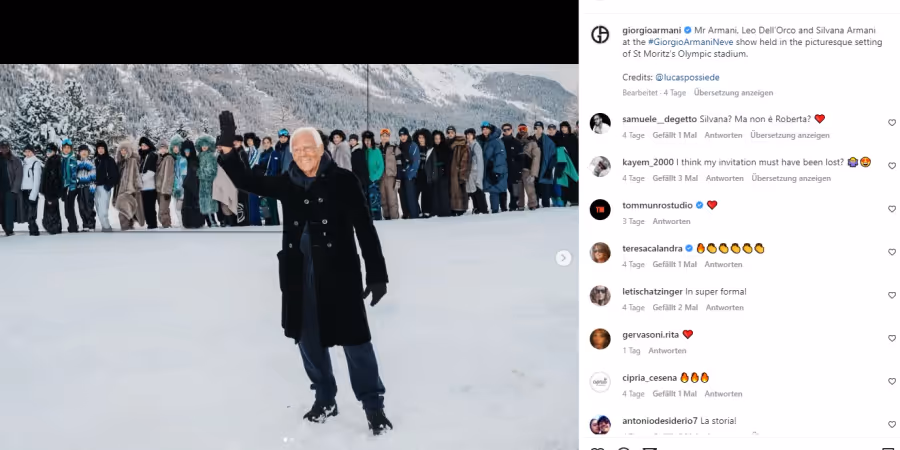View likes on kayem_2000's comment

(x=675, y=179)
